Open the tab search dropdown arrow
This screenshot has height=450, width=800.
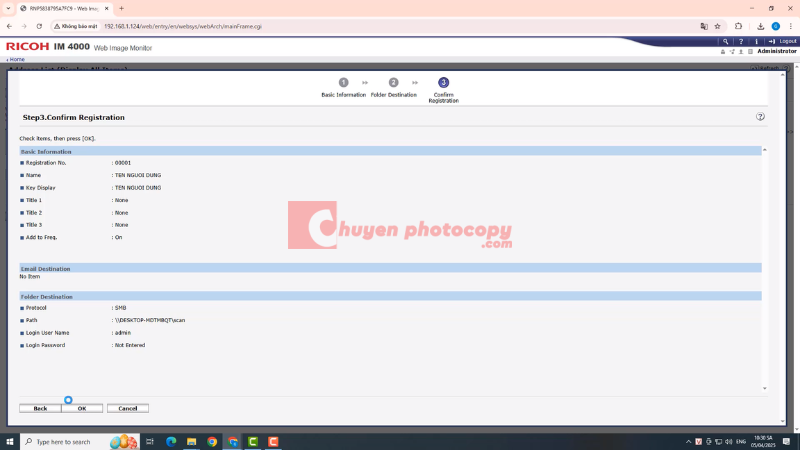[x=8, y=9]
